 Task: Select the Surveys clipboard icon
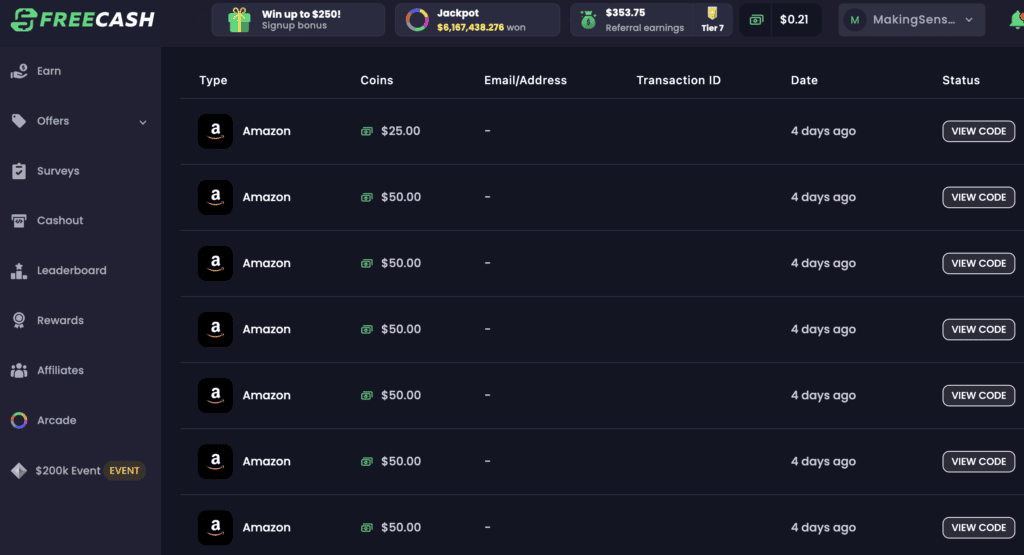[19, 171]
